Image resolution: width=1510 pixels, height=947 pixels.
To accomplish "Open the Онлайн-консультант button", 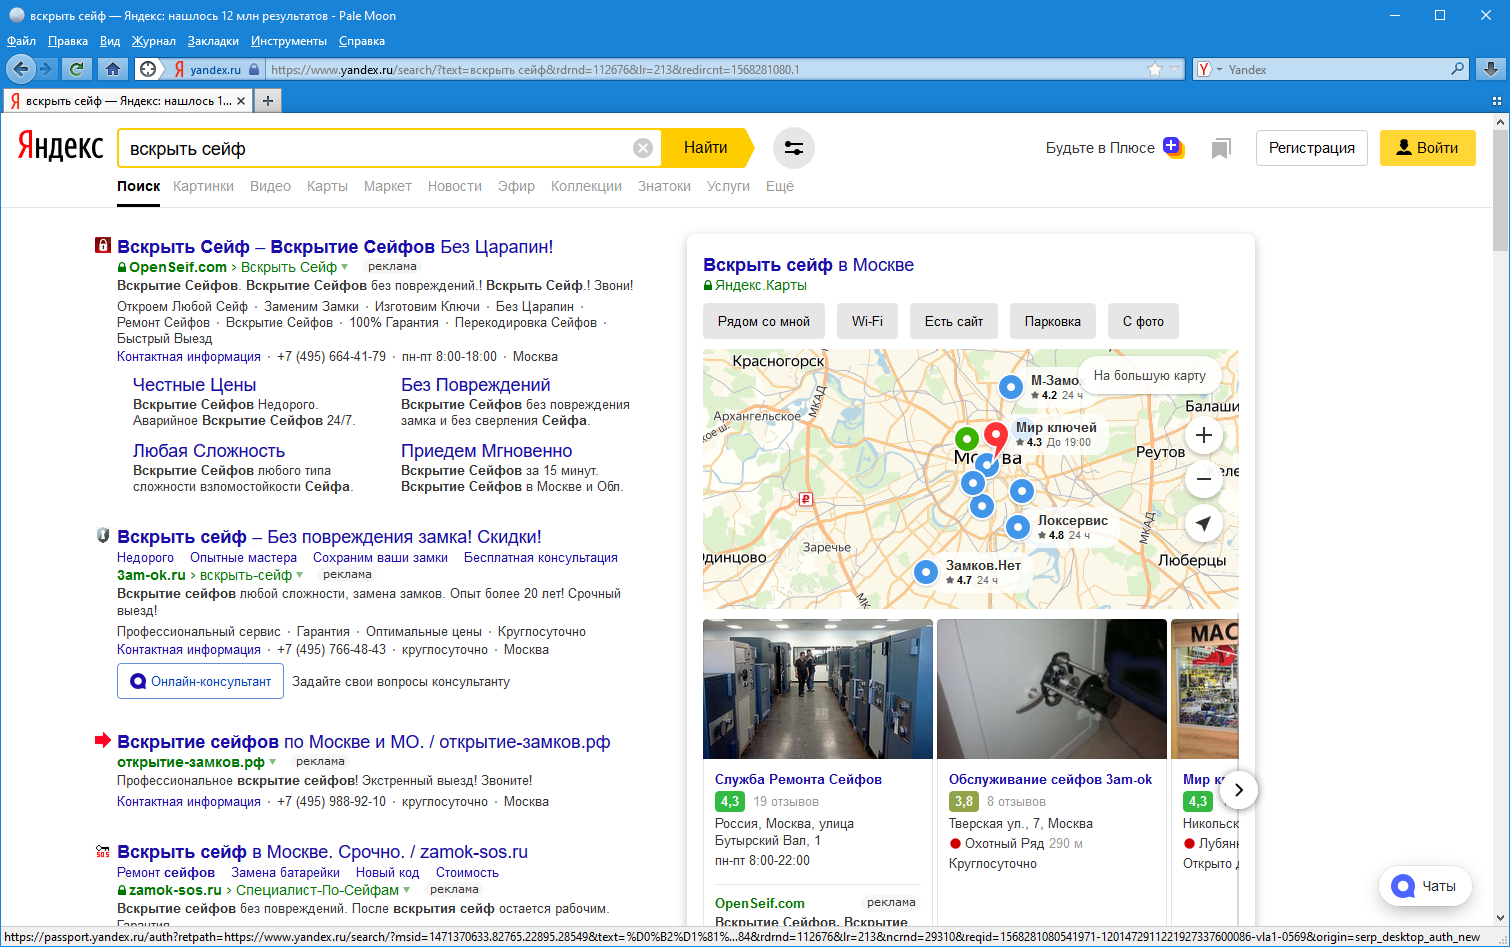I will click(x=200, y=681).
